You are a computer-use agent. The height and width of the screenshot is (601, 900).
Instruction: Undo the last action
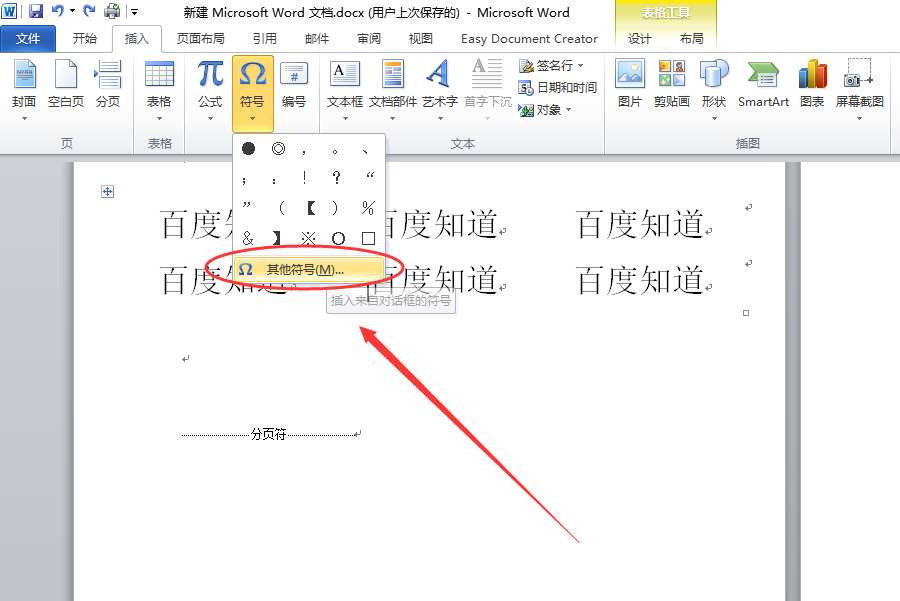(58, 10)
